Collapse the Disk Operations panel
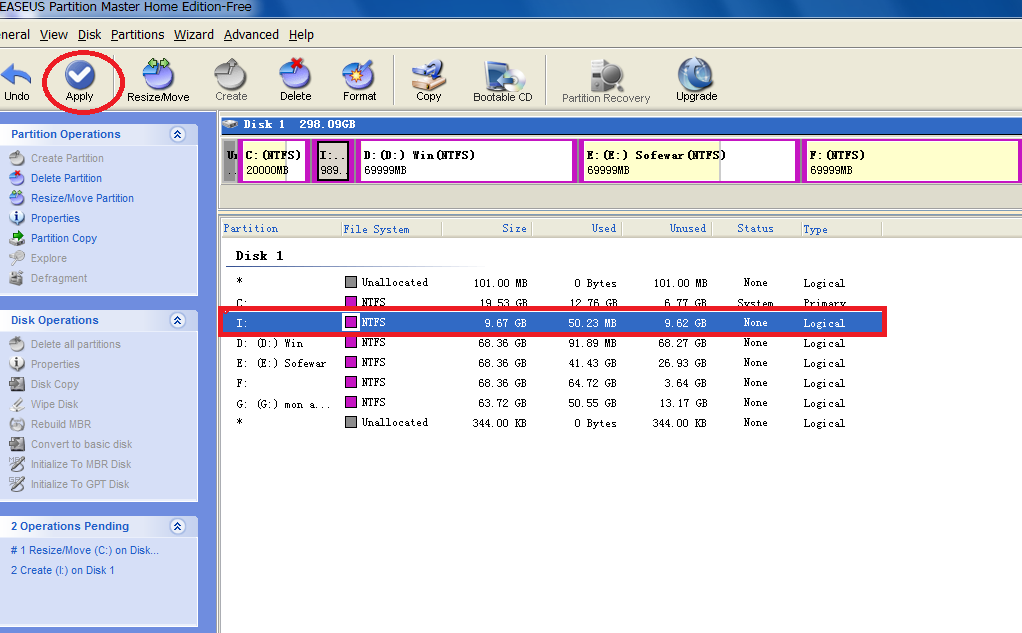This screenshot has height=633, width=1022. 177,320
